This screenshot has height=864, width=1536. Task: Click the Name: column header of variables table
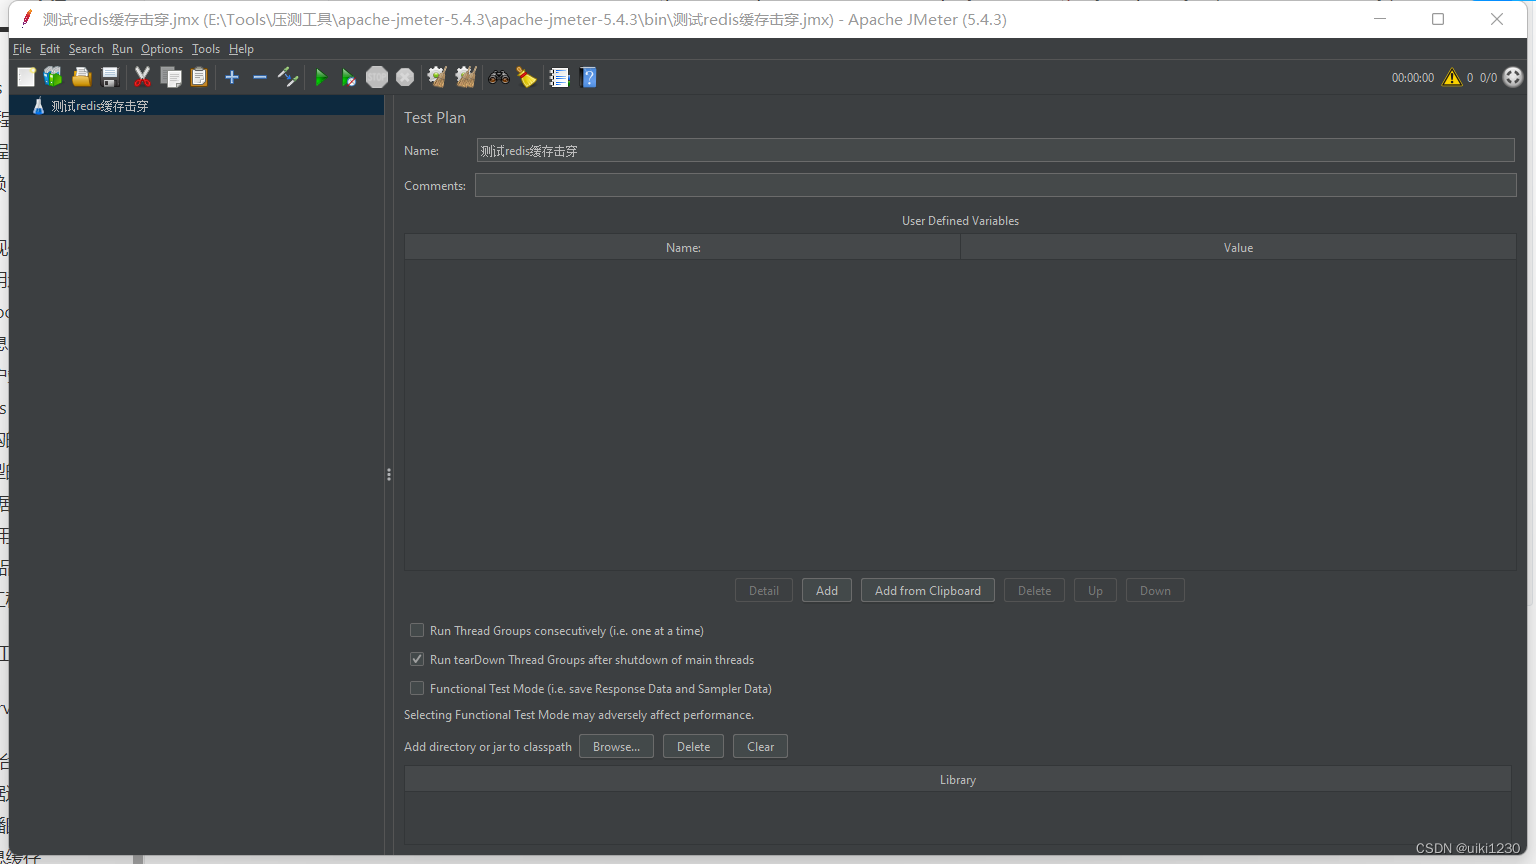[x=683, y=247]
